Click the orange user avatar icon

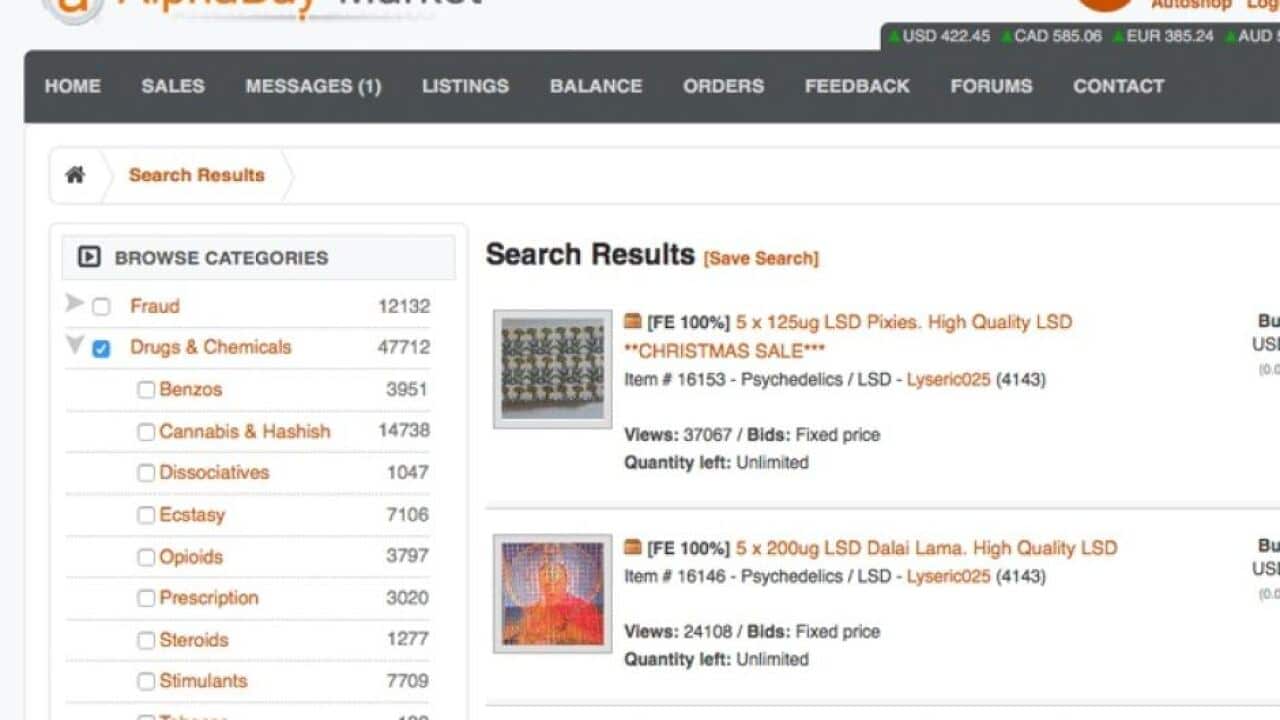(1103, 3)
